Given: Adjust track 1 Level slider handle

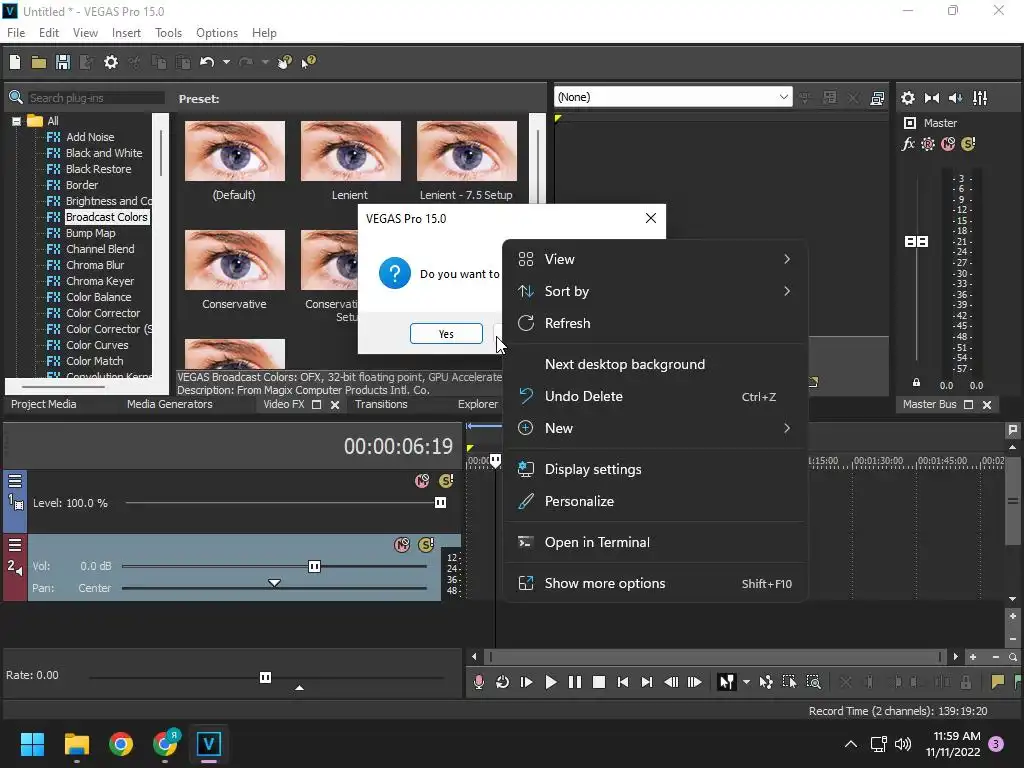Looking at the screenshot, I should (440, 503).
